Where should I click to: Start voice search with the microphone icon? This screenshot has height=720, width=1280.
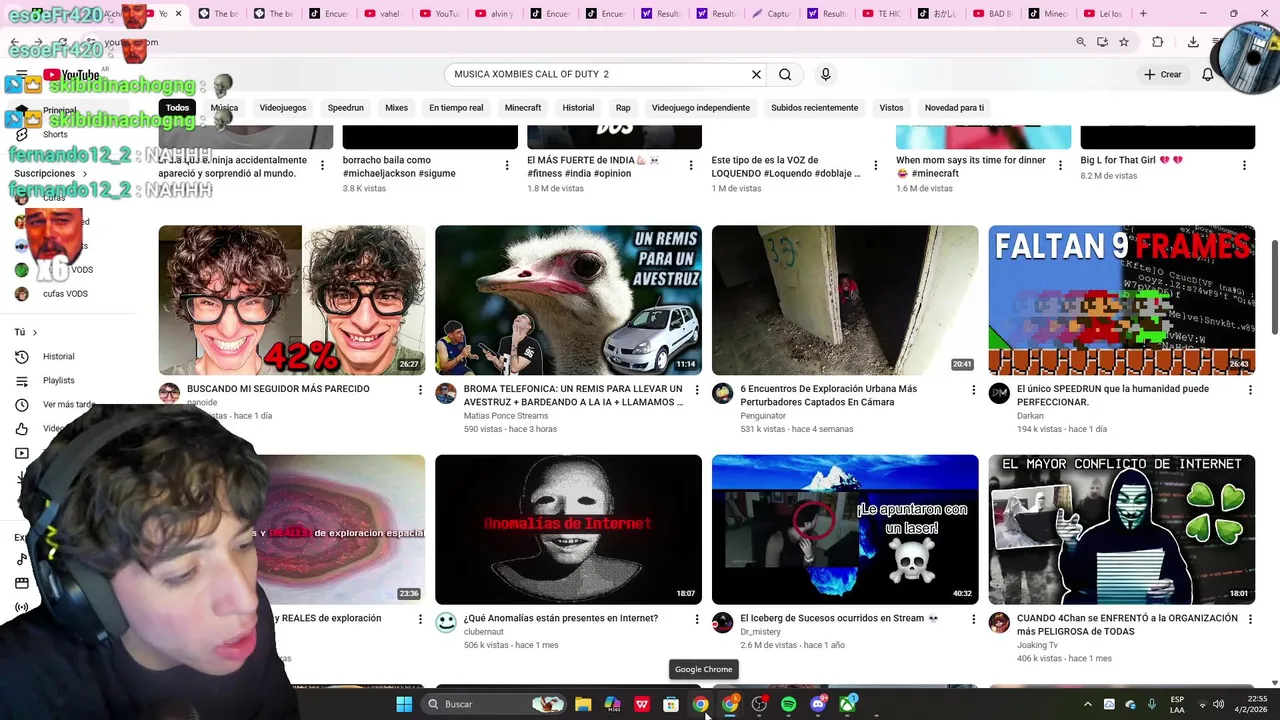click(x=825, y=74)
